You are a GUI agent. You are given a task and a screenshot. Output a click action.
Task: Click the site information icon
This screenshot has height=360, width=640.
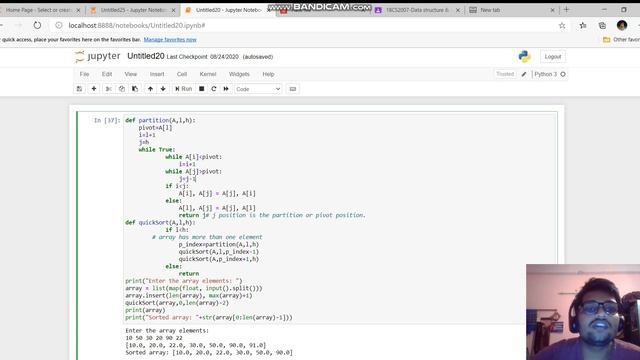point(59,25)
